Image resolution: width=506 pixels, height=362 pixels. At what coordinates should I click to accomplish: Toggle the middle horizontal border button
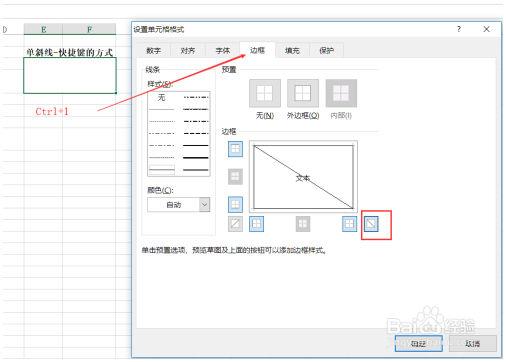tap(235, 176)
